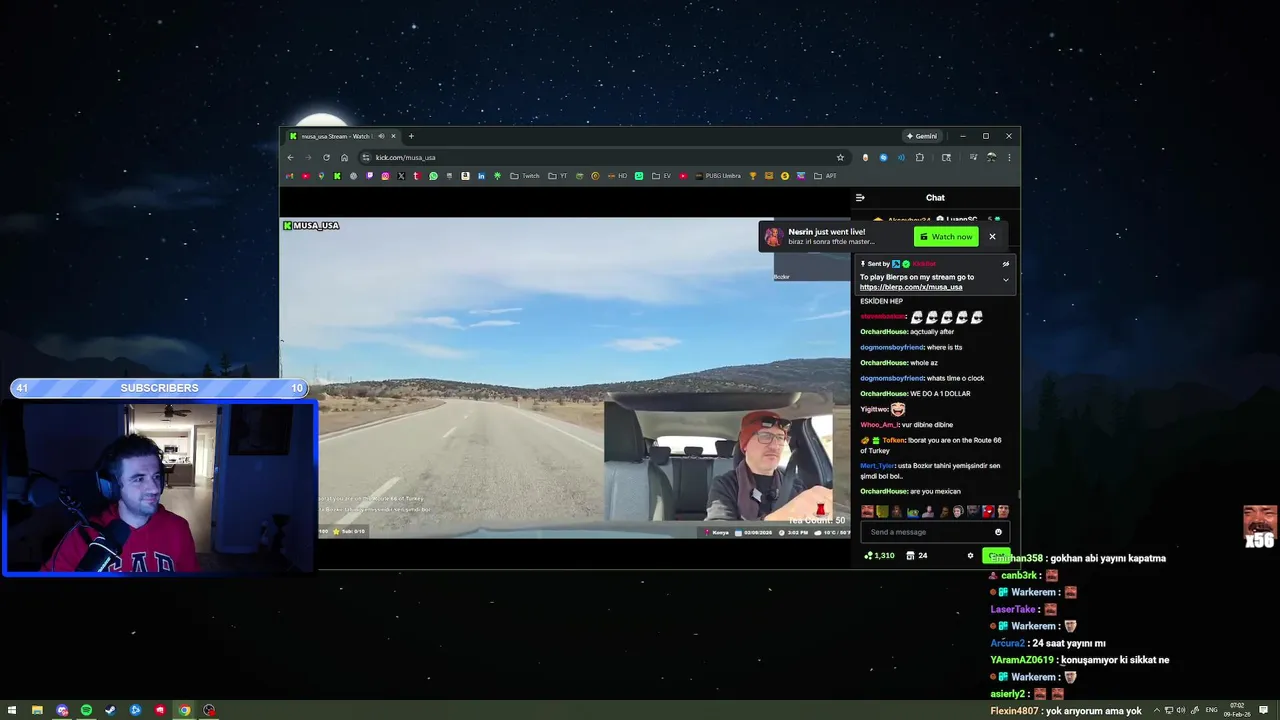Collapse the chat panel with arrow icon
1280x720 pixels.
pos(860,198)
